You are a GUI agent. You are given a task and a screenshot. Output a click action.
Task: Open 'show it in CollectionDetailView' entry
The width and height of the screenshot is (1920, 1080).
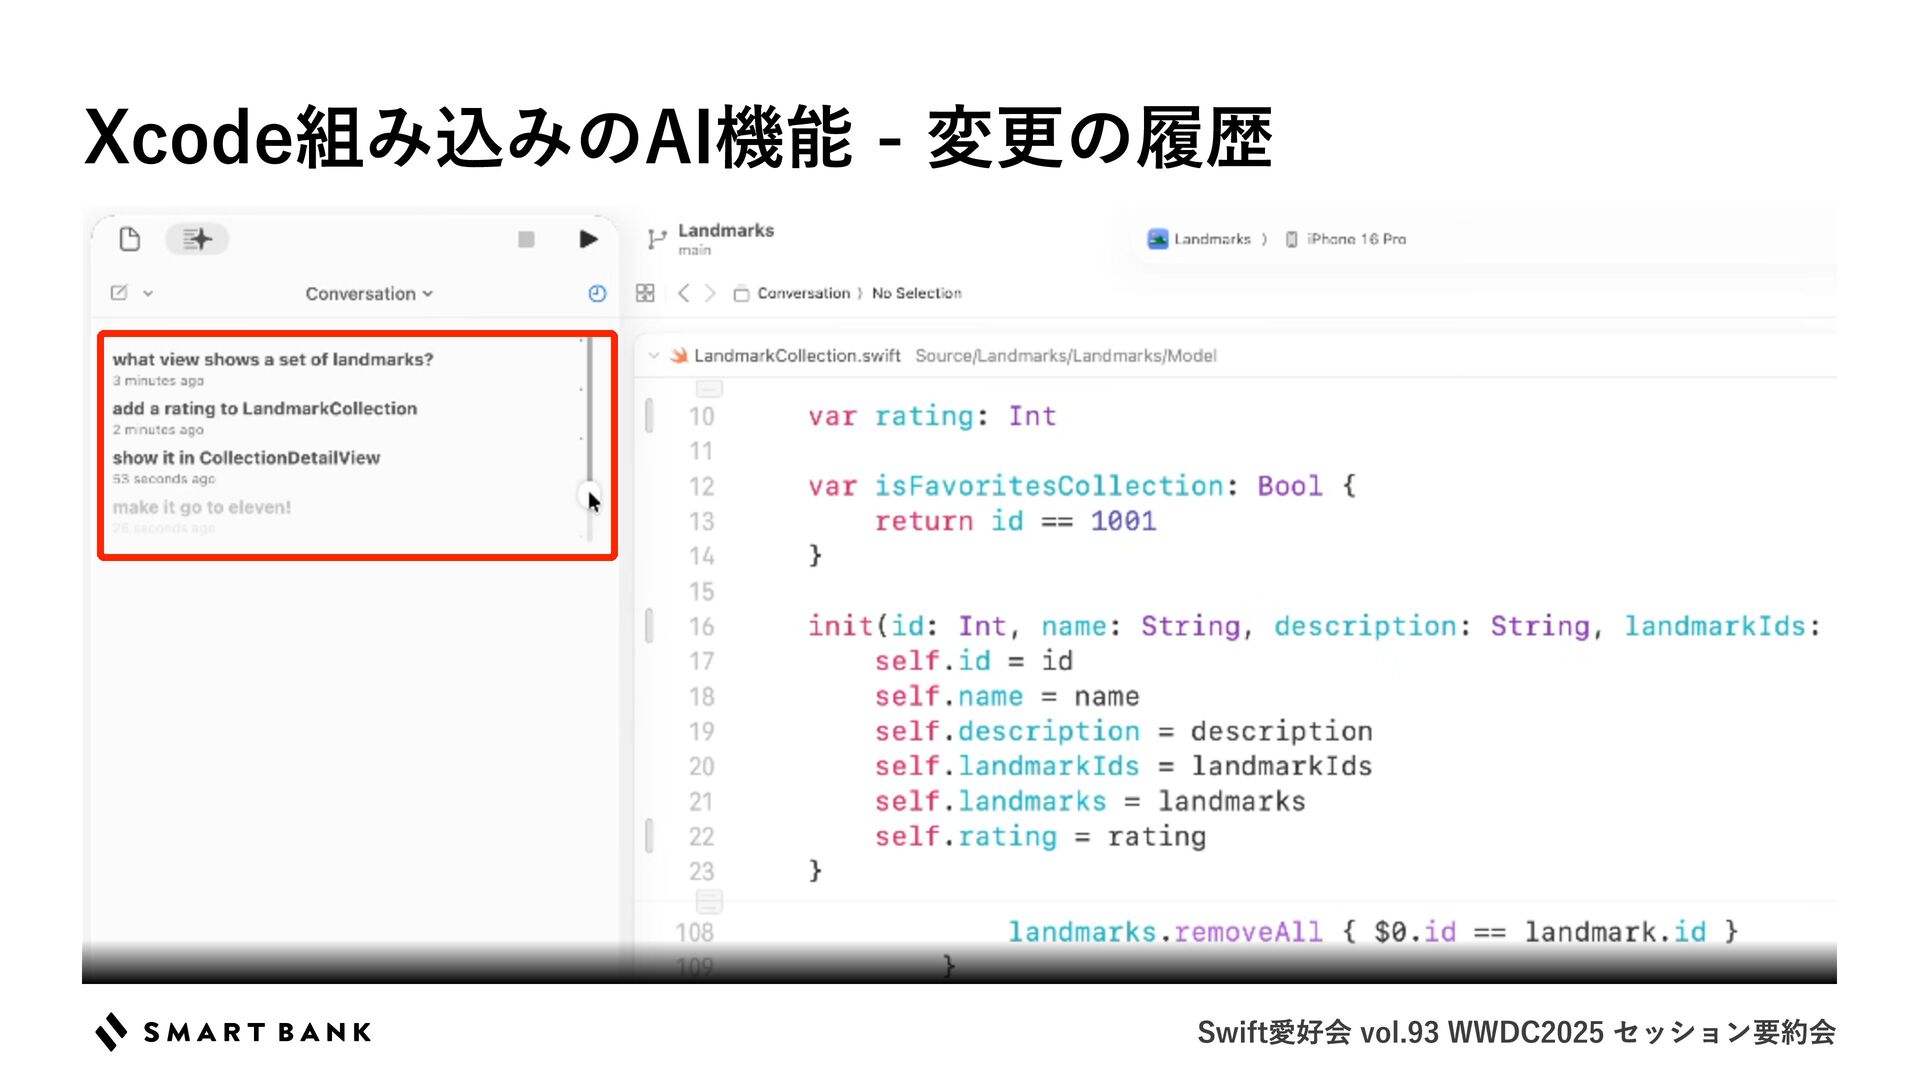point(246,465)
